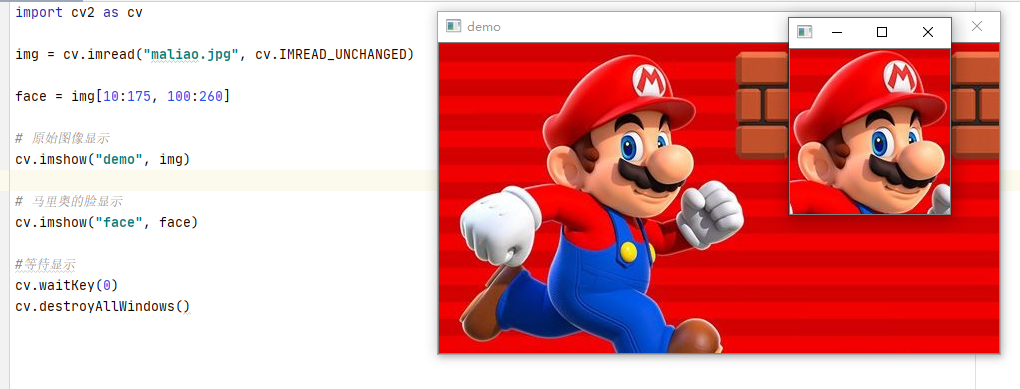Click the cv.imshow("demo", img) line

pyautogui.click(x=103, y=159)
